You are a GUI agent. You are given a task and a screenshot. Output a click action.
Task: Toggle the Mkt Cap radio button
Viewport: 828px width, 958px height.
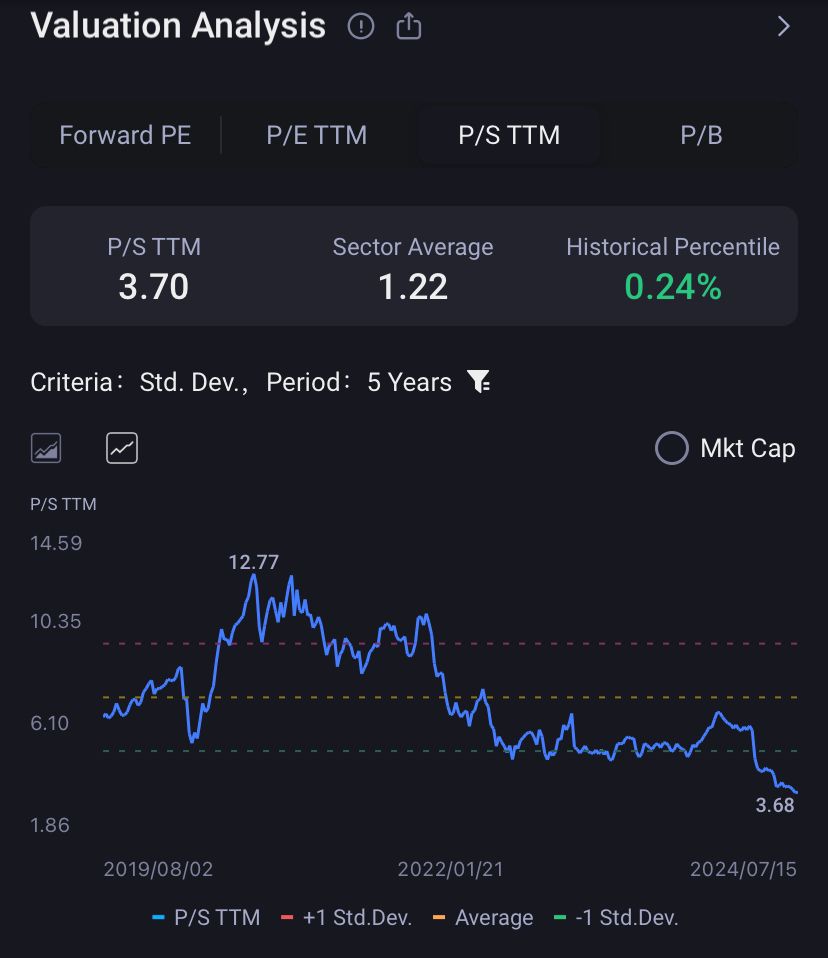tap(671, 448)
